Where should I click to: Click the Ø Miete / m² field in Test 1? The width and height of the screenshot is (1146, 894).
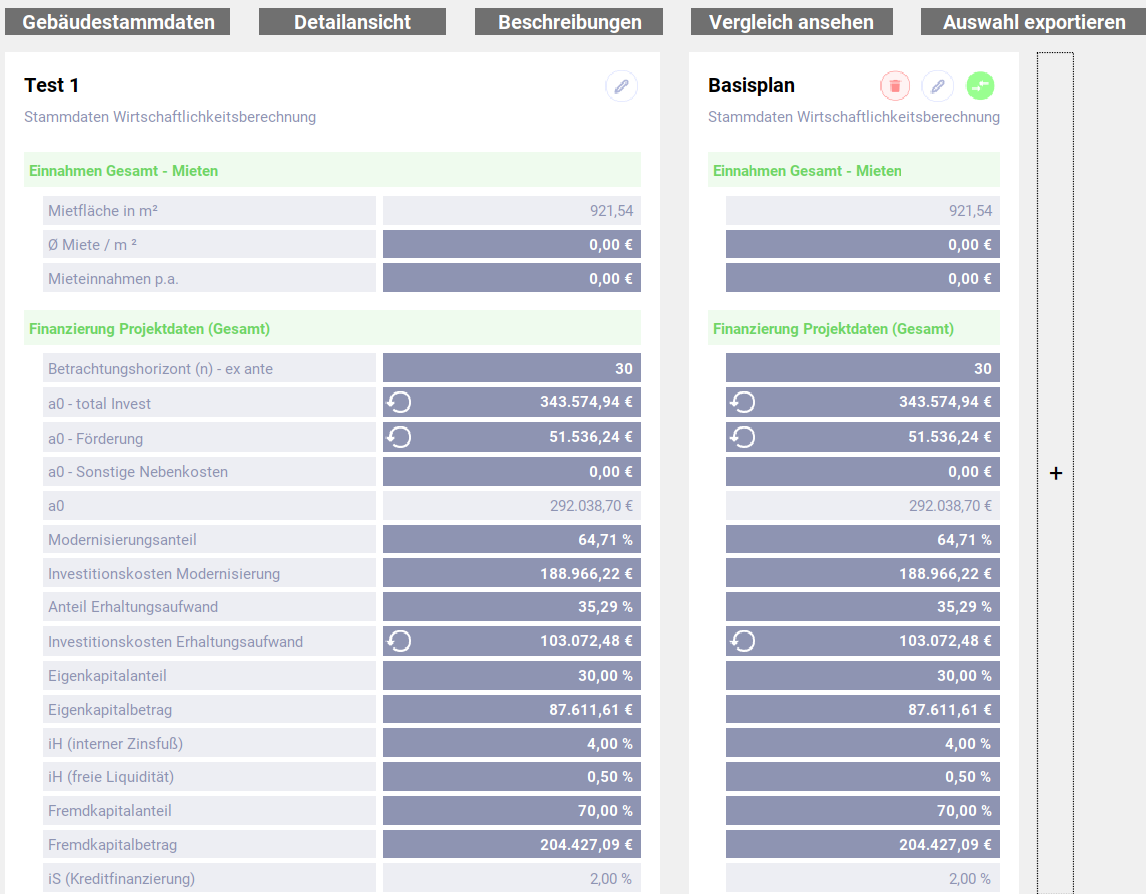click(x=512, y=245)
